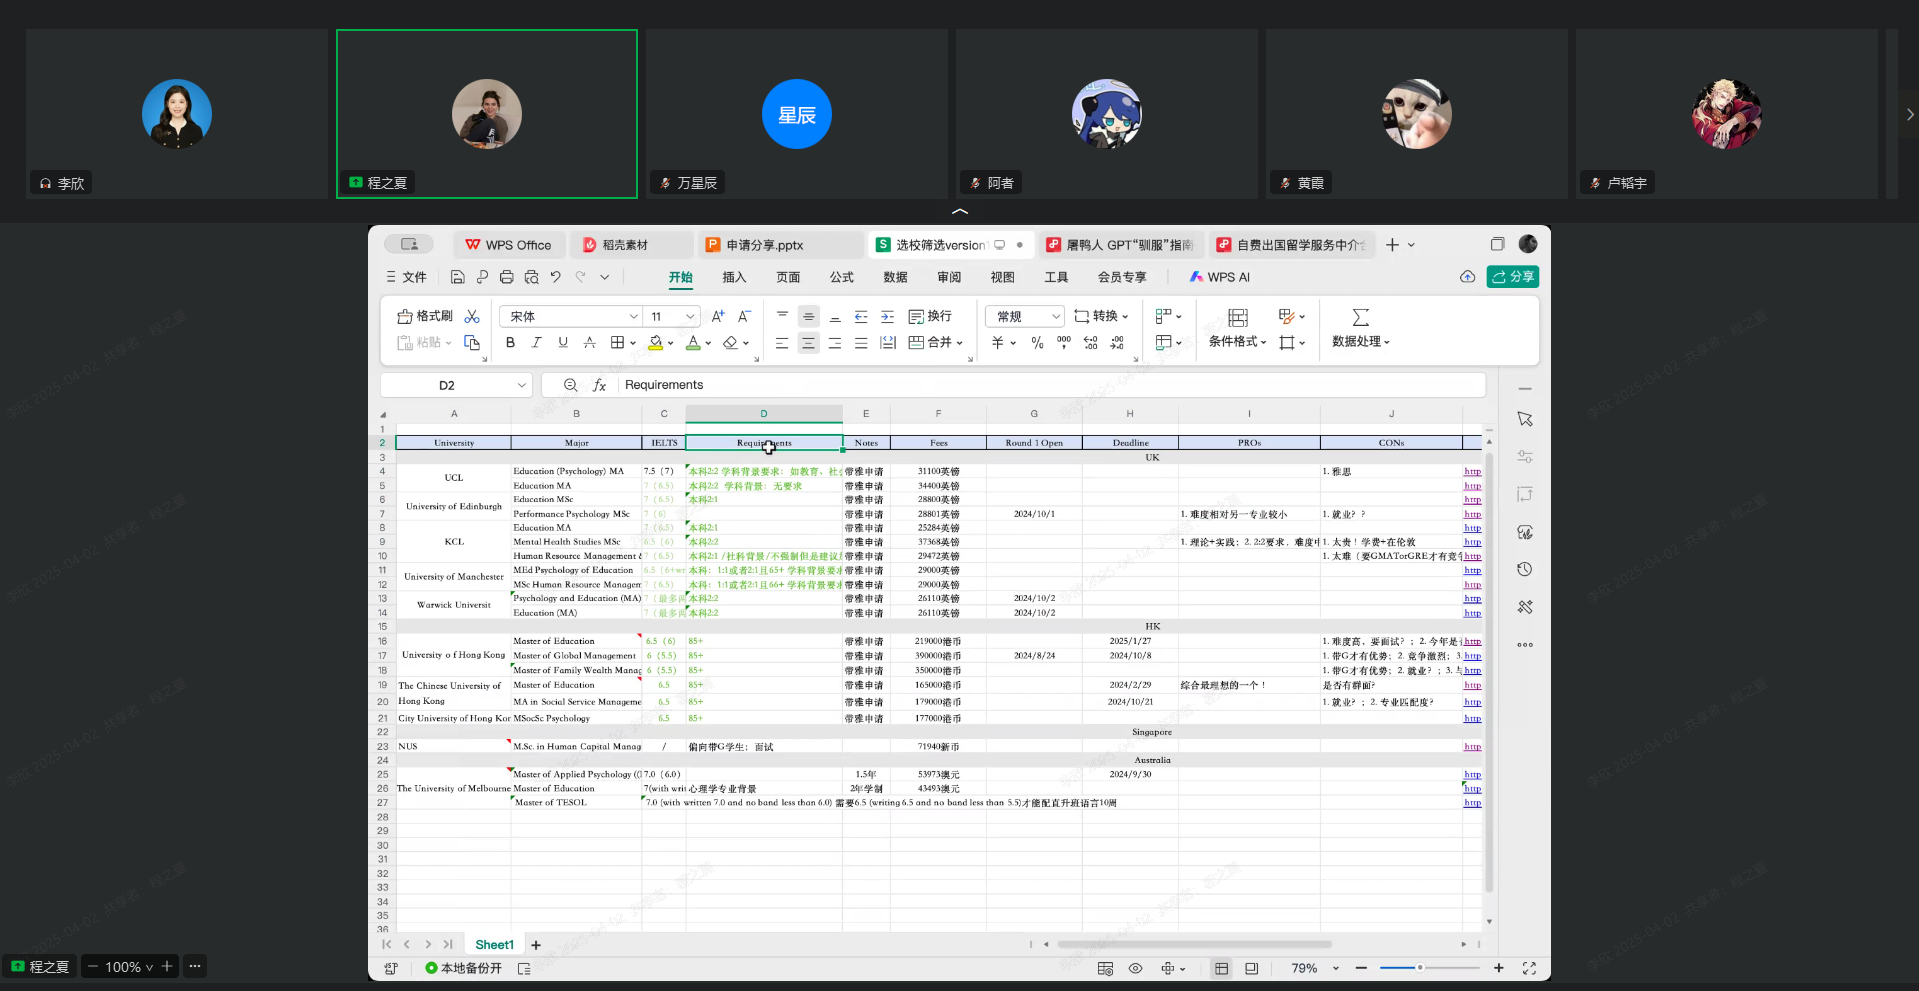Screen dimensions: 1919x991
Task: Apply underline to selected cell
Action: tap(563, 343)
